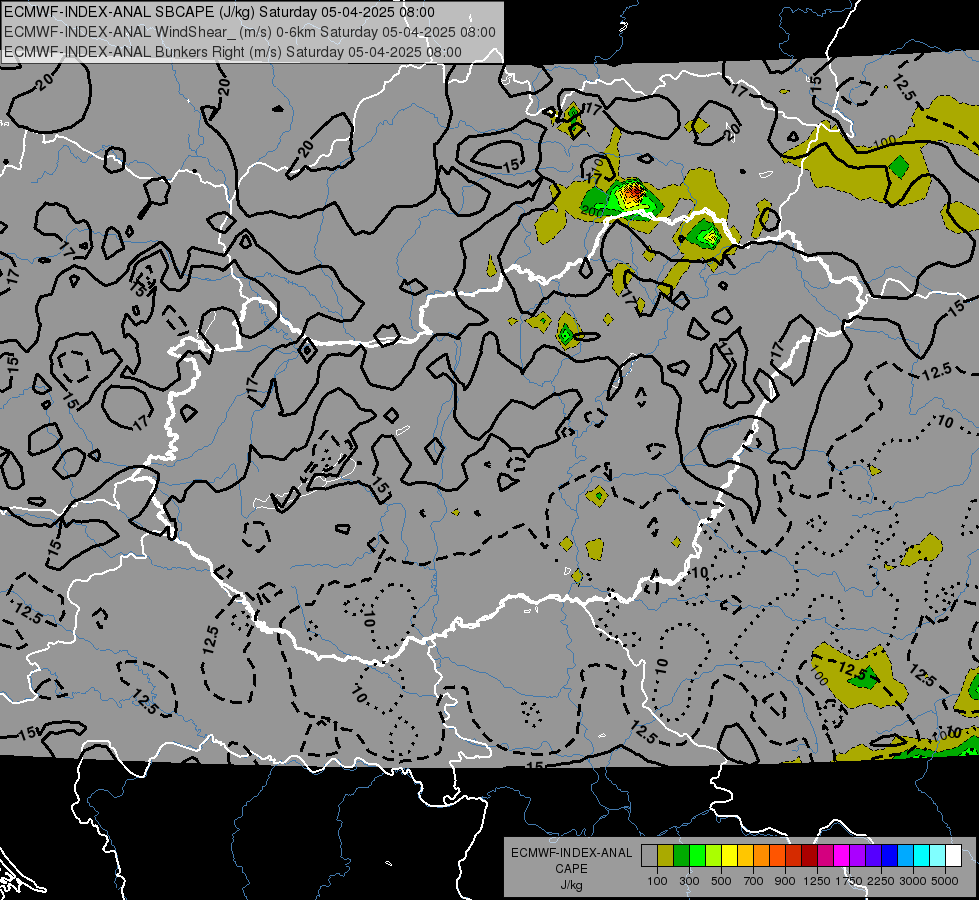The image size is (979, 900).
Task: Click the WindShear 0-6km title line
Action: click(250, 32)
